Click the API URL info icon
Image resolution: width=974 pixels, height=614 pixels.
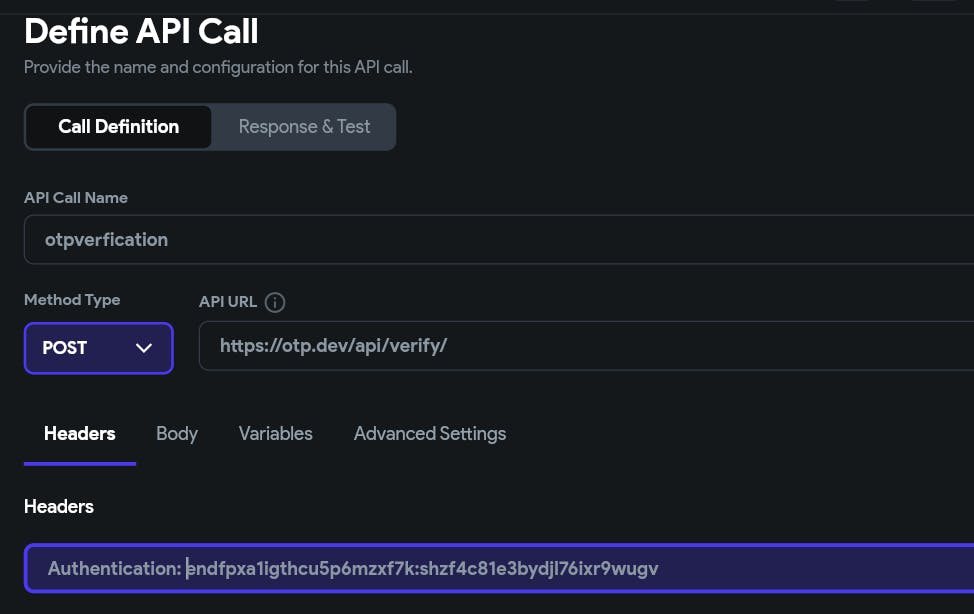tap(275, 302)
